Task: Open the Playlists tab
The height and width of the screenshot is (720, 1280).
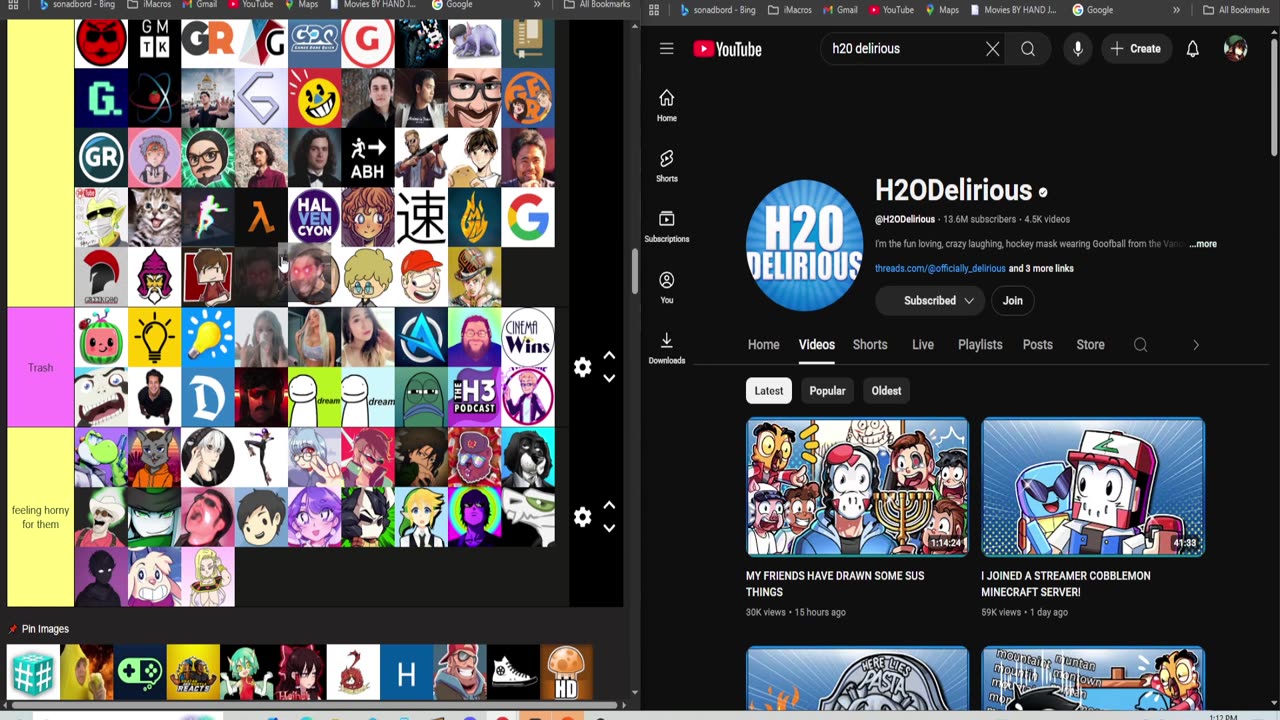Action: (x=980, y=345)
